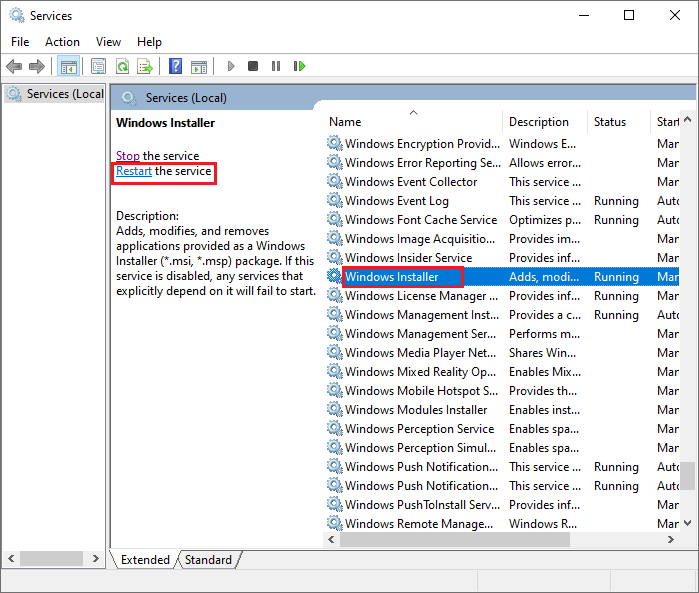Select Windows PushToInstall Service row
This screenshot has height=593, width=699.
point(502,504)
